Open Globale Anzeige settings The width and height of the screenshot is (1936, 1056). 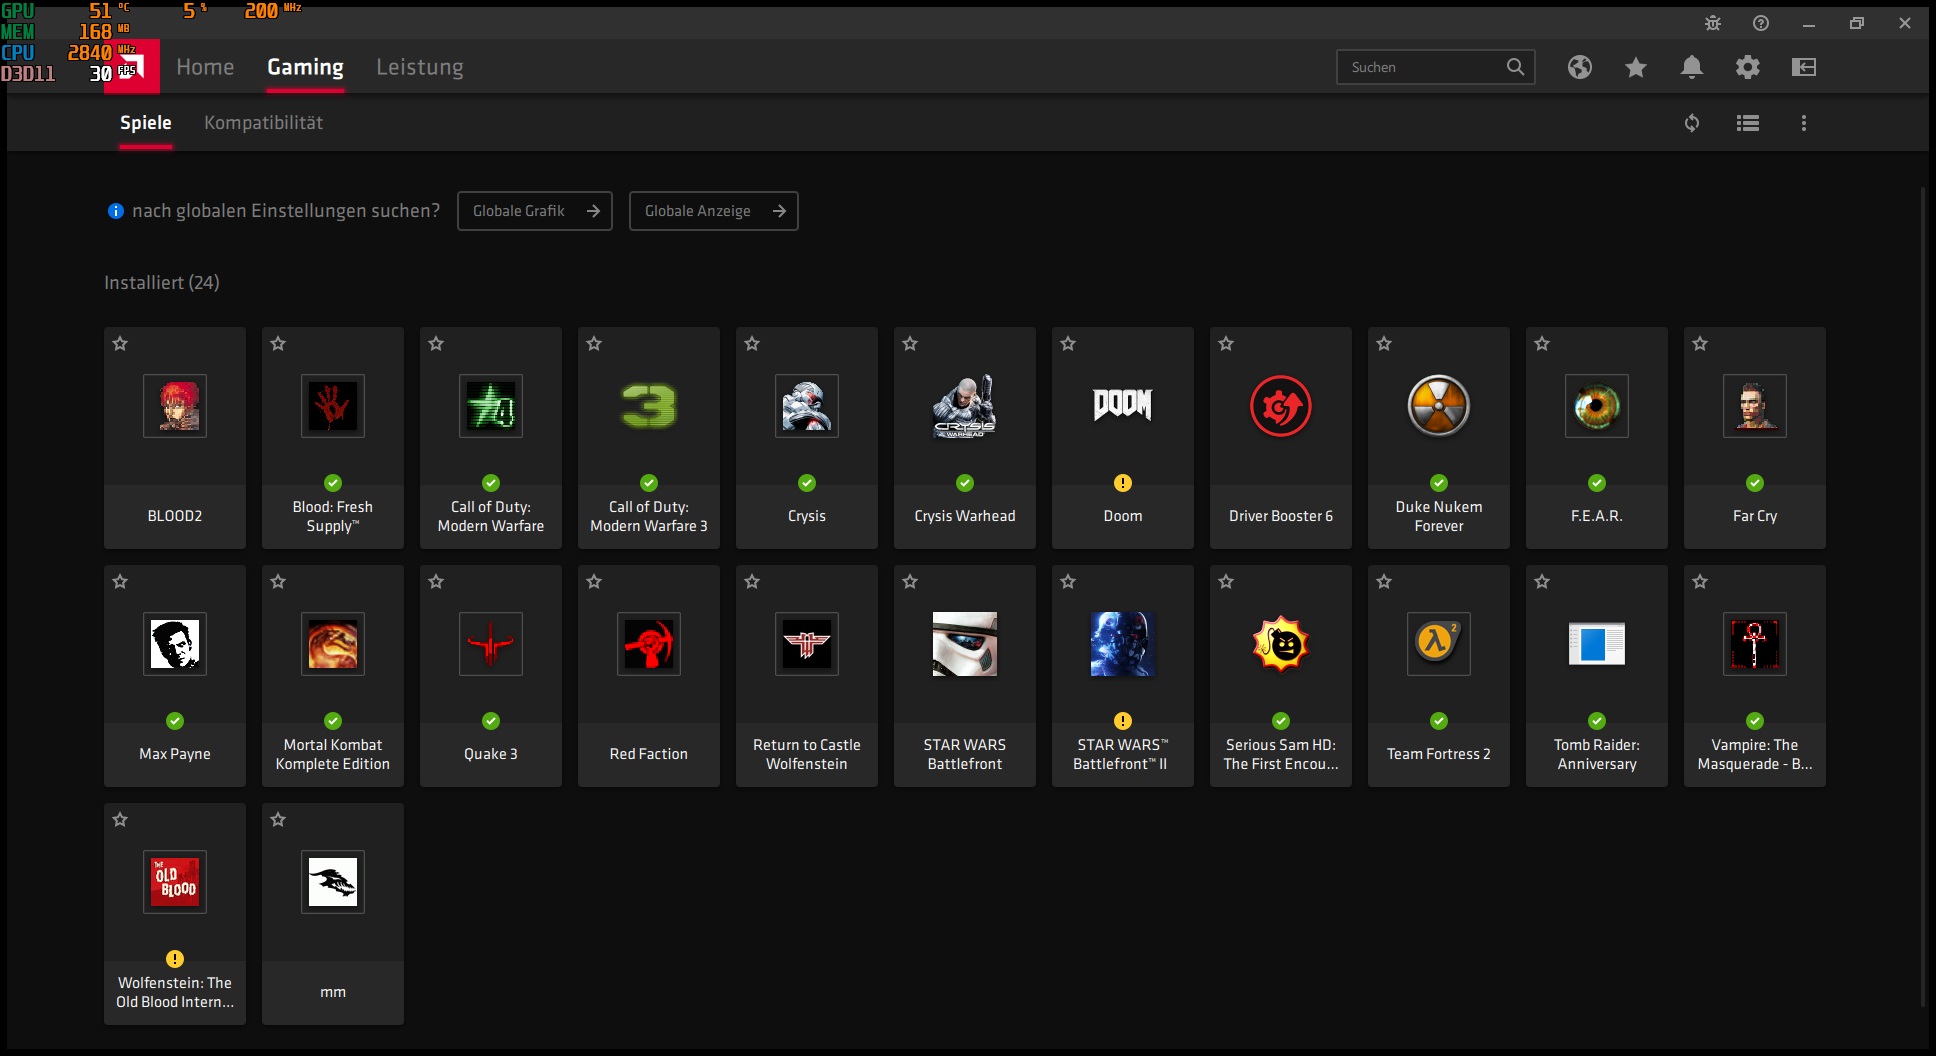(714, 211)
